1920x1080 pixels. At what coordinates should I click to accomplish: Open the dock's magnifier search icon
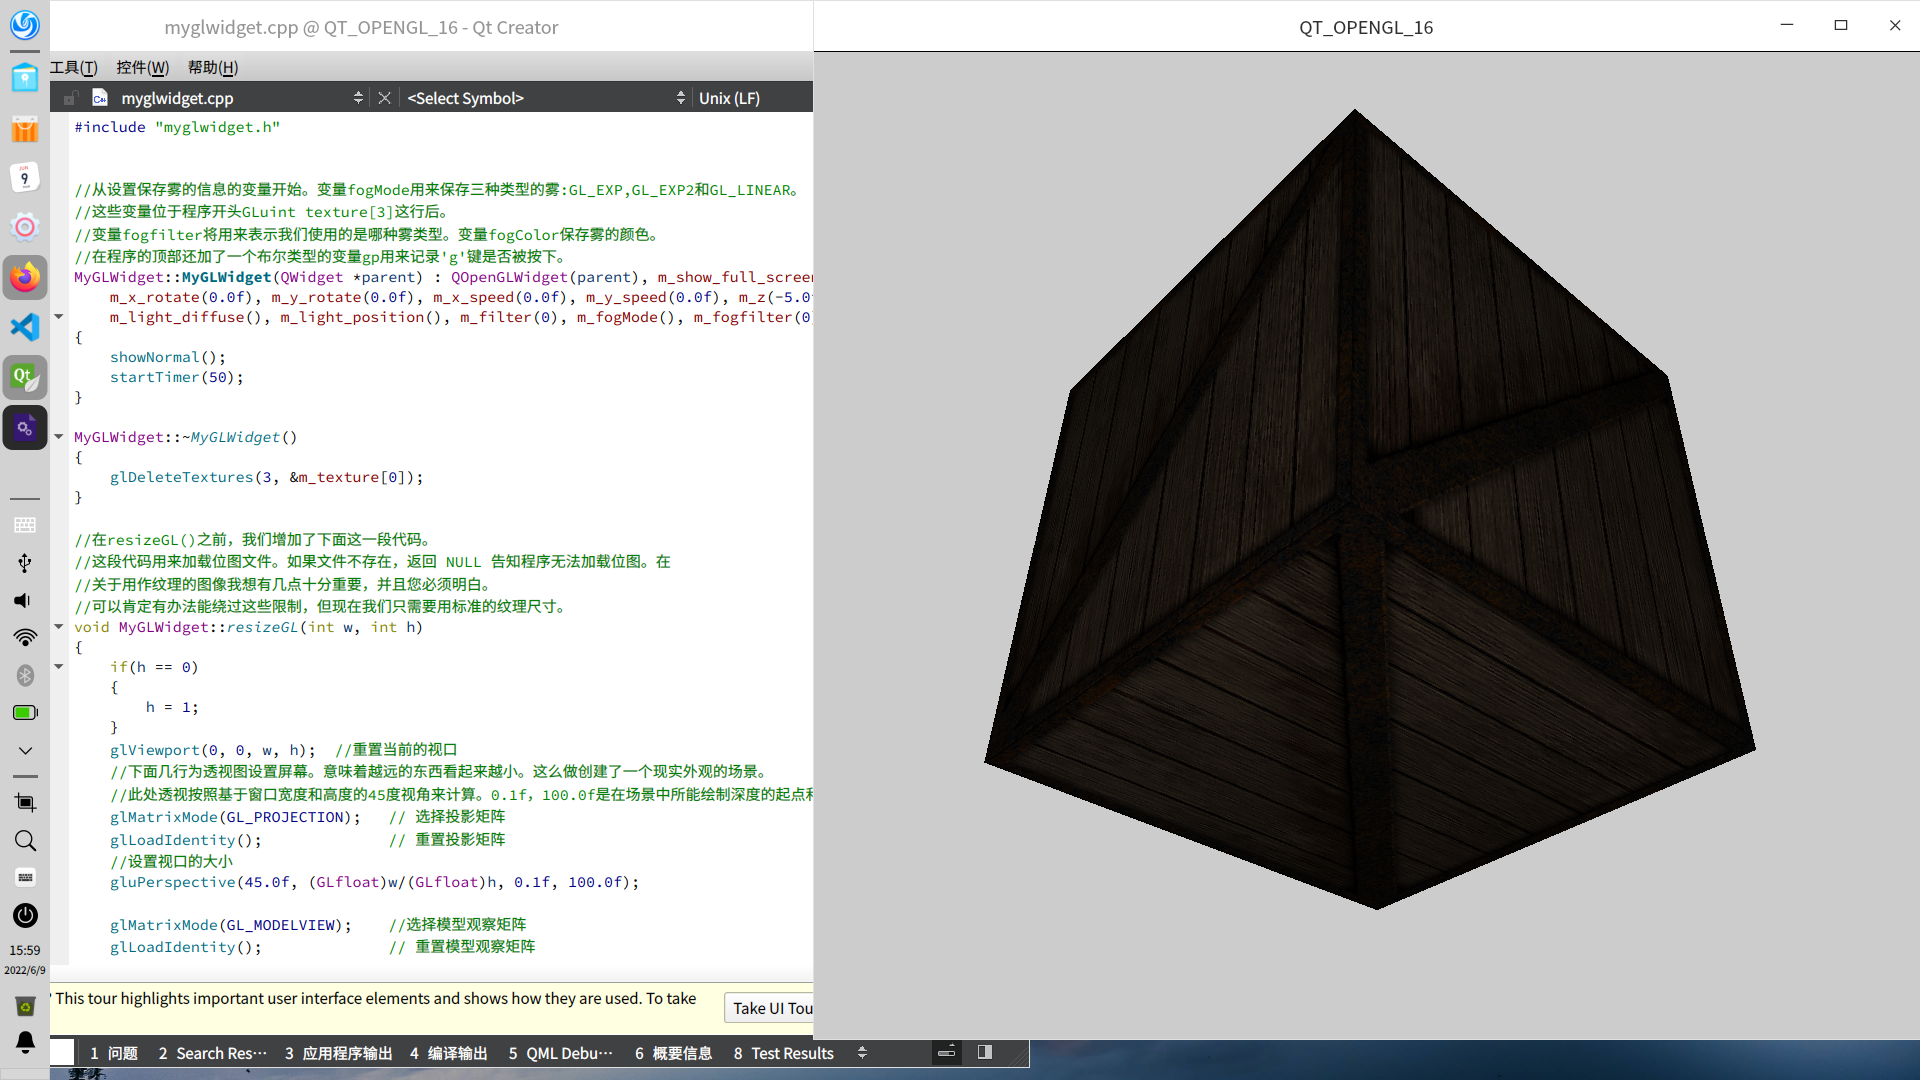[x=25, y=841]
